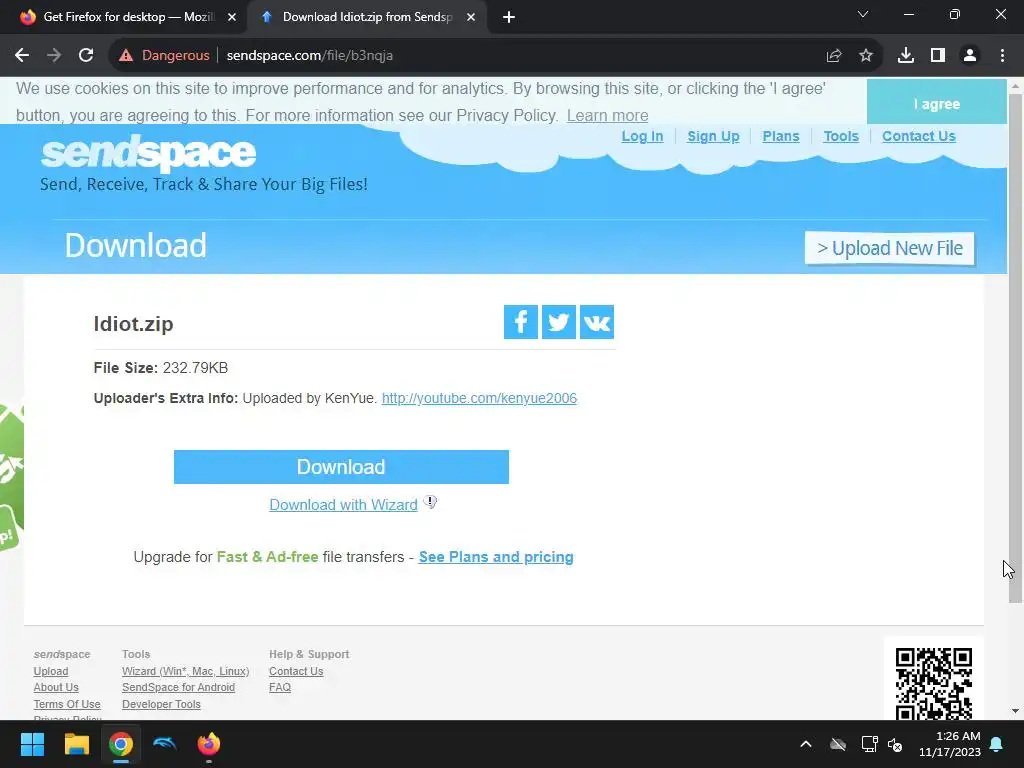Click the Dangerous site warning indicator
This screenshot has height=768, width=1024.
click(x=164, y=56)
